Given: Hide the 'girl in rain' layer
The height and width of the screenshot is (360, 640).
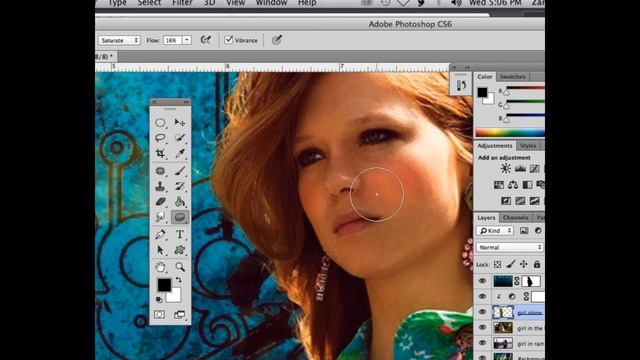Looking at the screenshot, I should (482, 343).
